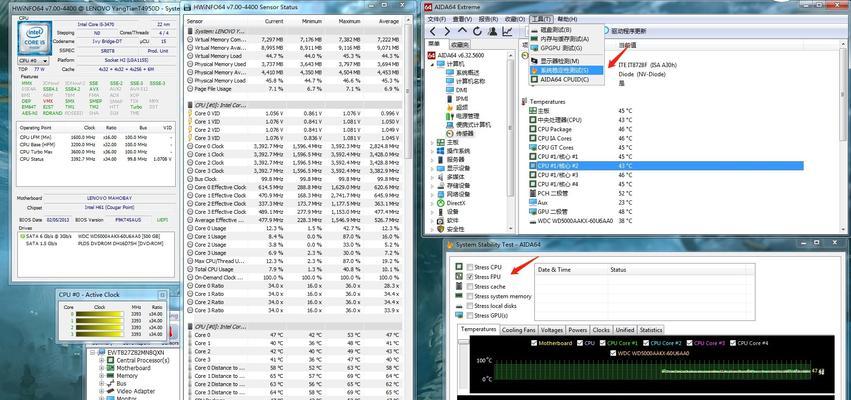
Task: Click the PCH diode sensor icon
Action: pyautogui.click(x=532, y=193)
